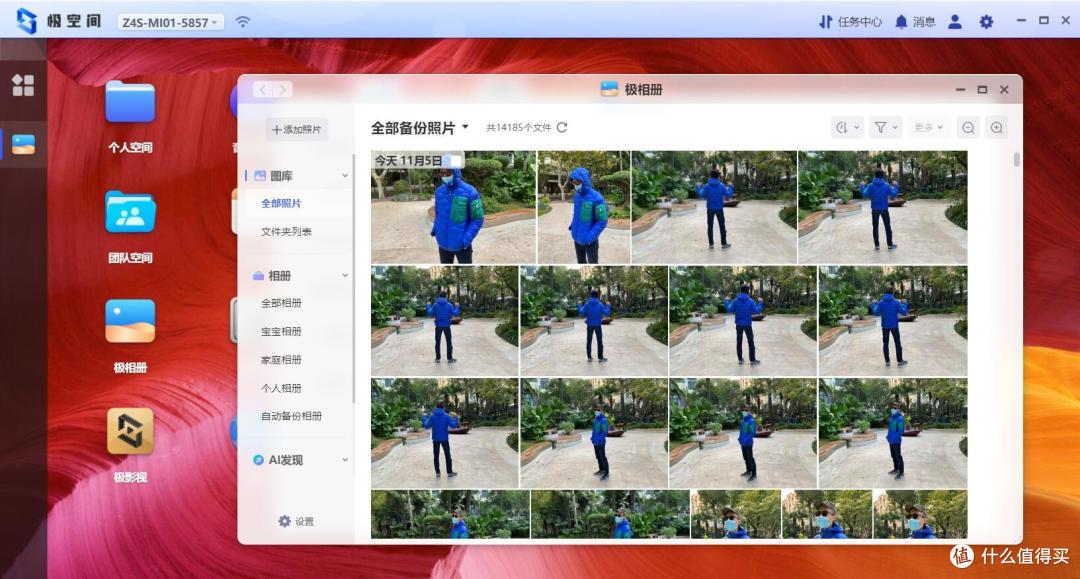The height and width of the screenshot is (579, 1080).
Task: Open the sort order dropdown
Action: pyautogui.click(x=847, y=127)
